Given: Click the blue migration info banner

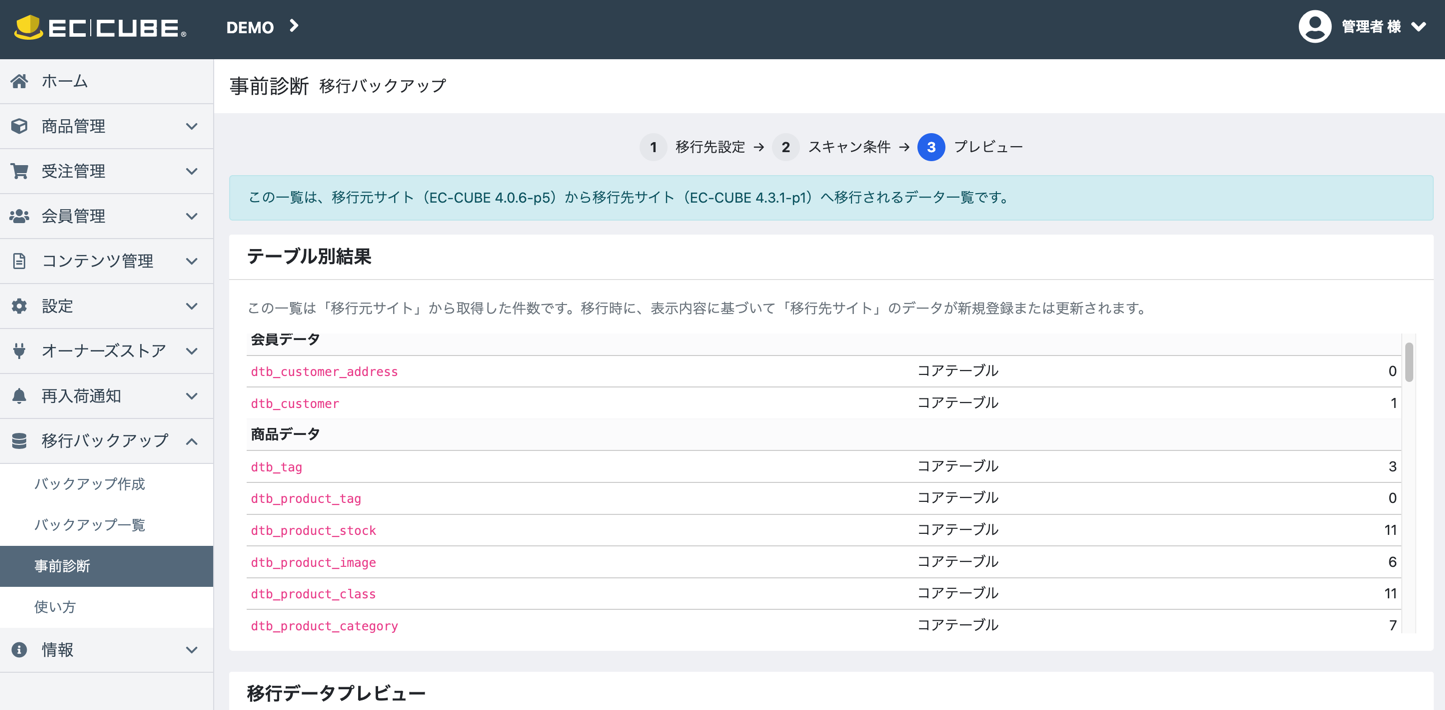Looking at the screenshot, I should 831,198.
